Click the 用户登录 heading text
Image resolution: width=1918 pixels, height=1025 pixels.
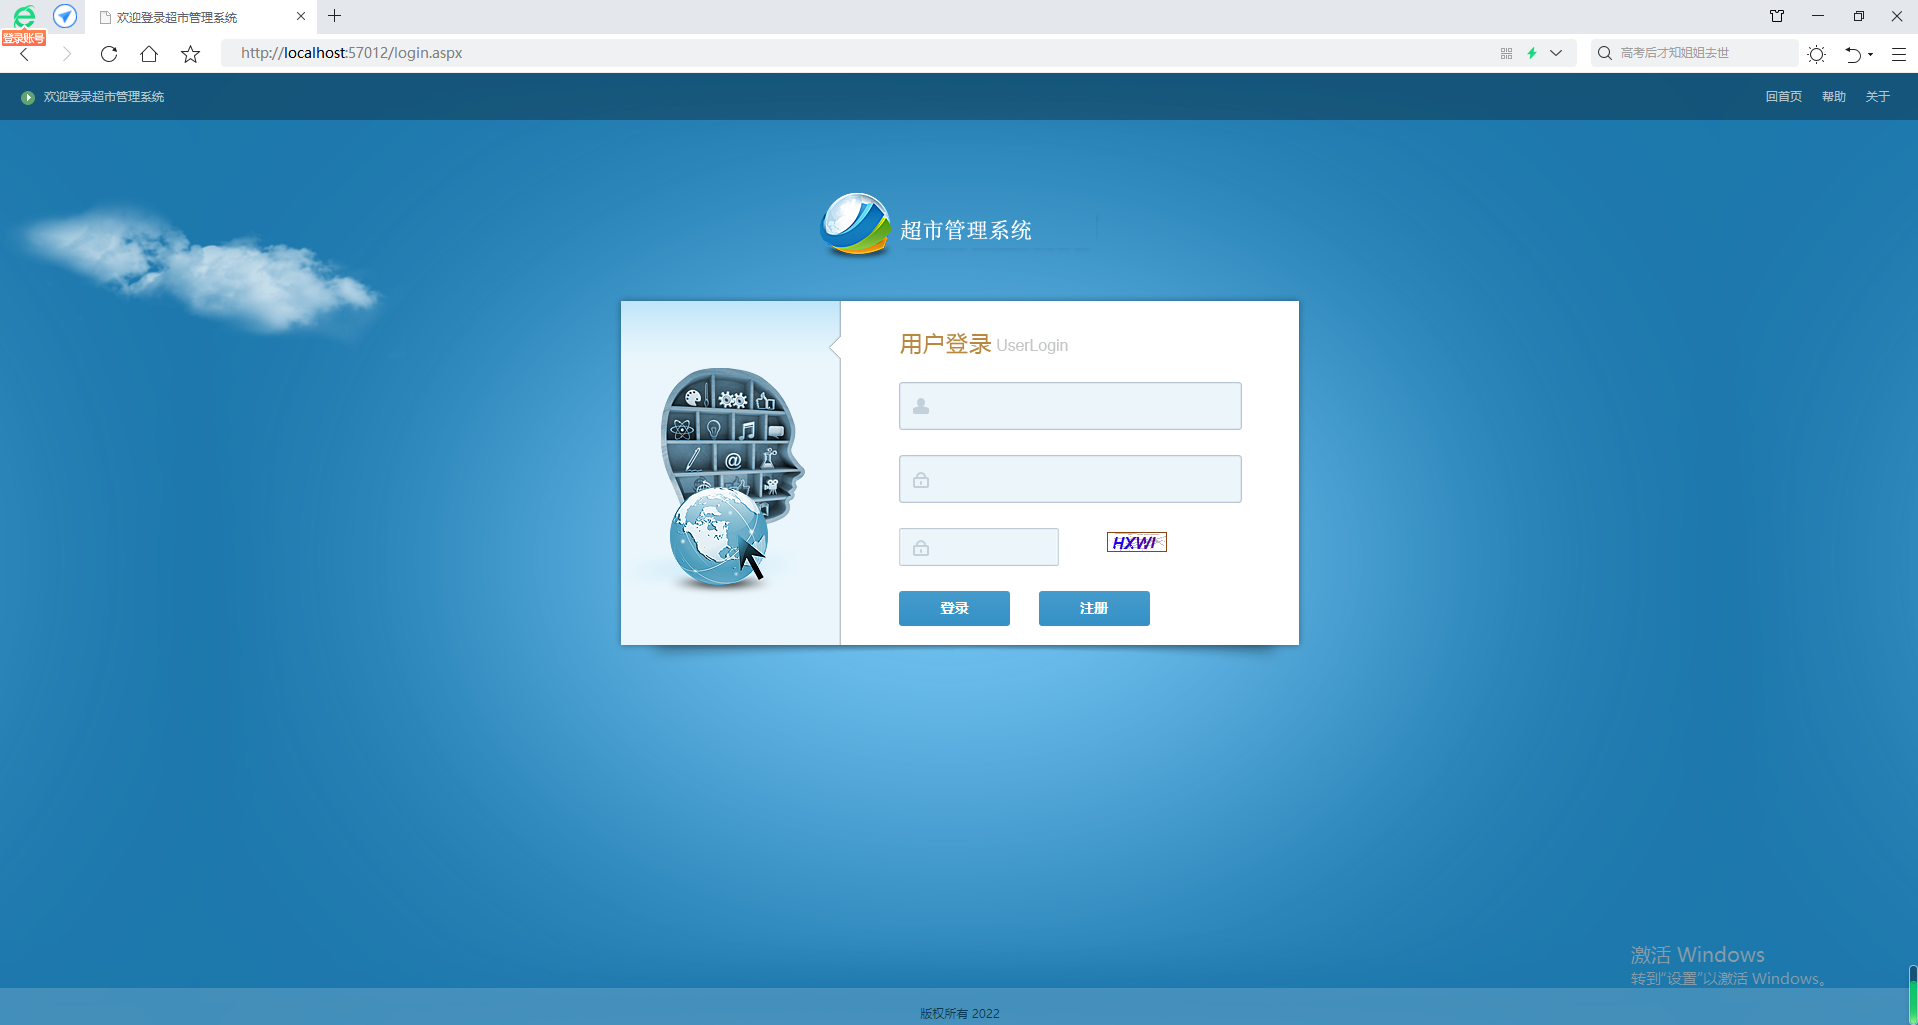point(945,344)
